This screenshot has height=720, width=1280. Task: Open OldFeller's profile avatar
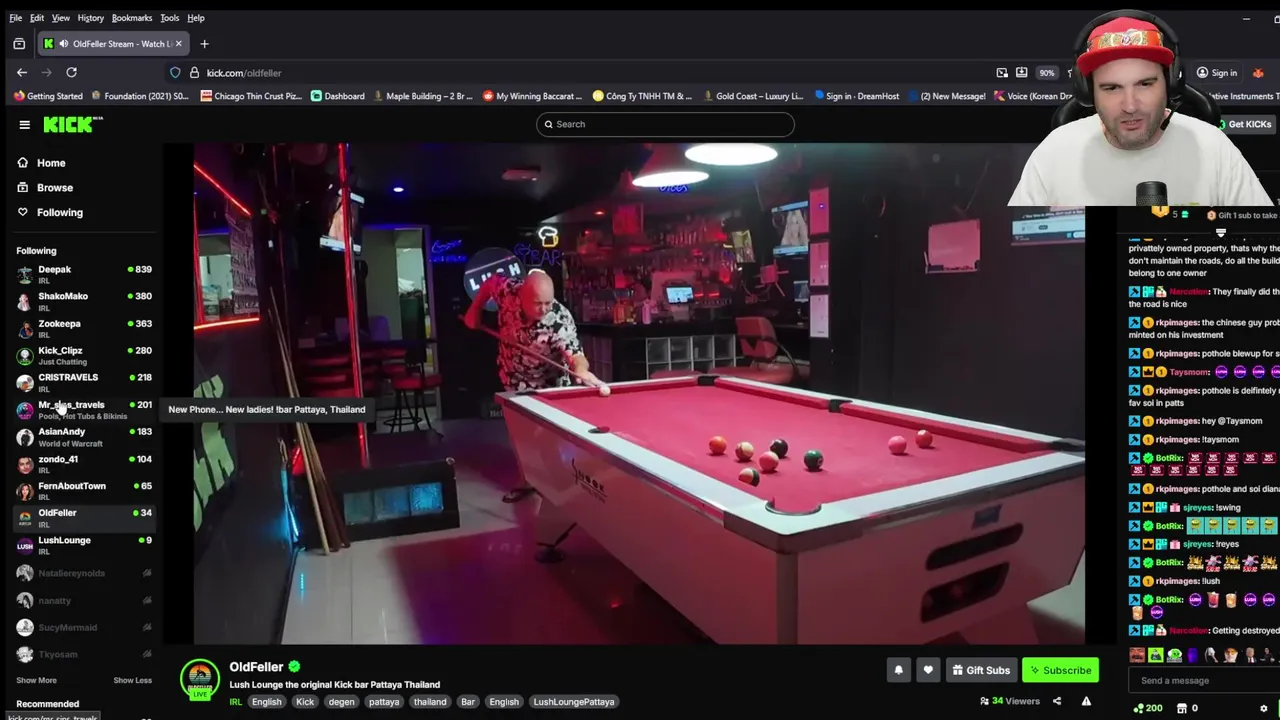click(x=200, y=678)
